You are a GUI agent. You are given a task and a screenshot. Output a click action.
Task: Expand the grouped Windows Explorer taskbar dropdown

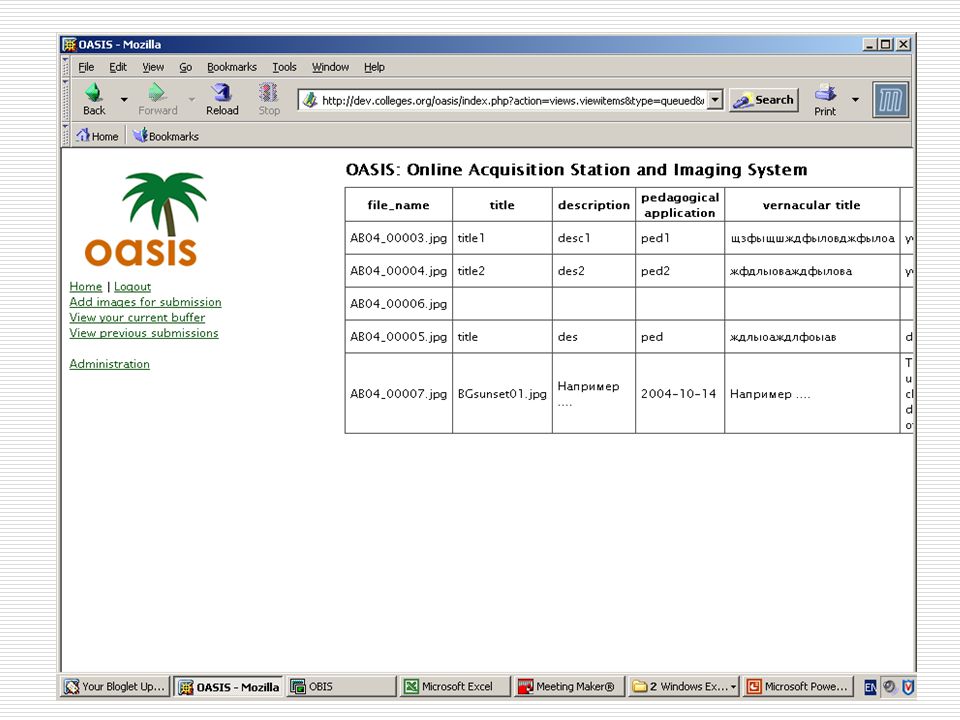click(733, 687)
